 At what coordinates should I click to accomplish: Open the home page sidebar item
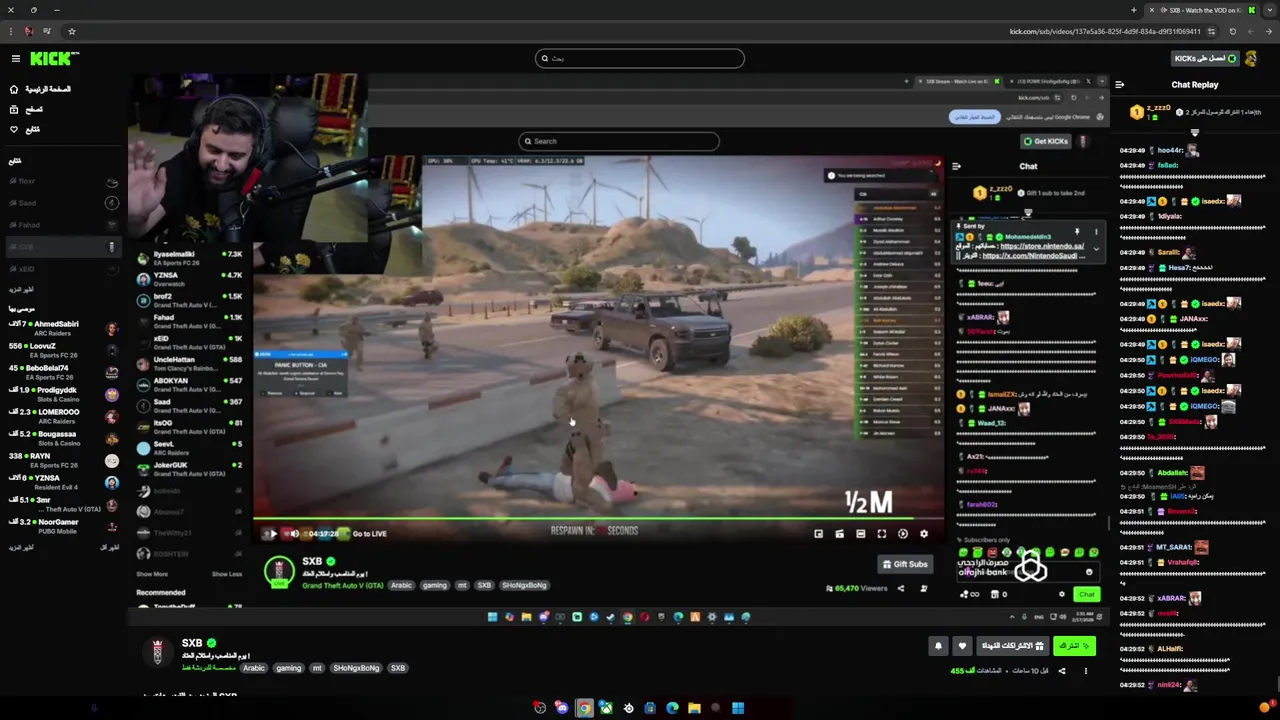point(40,89)
